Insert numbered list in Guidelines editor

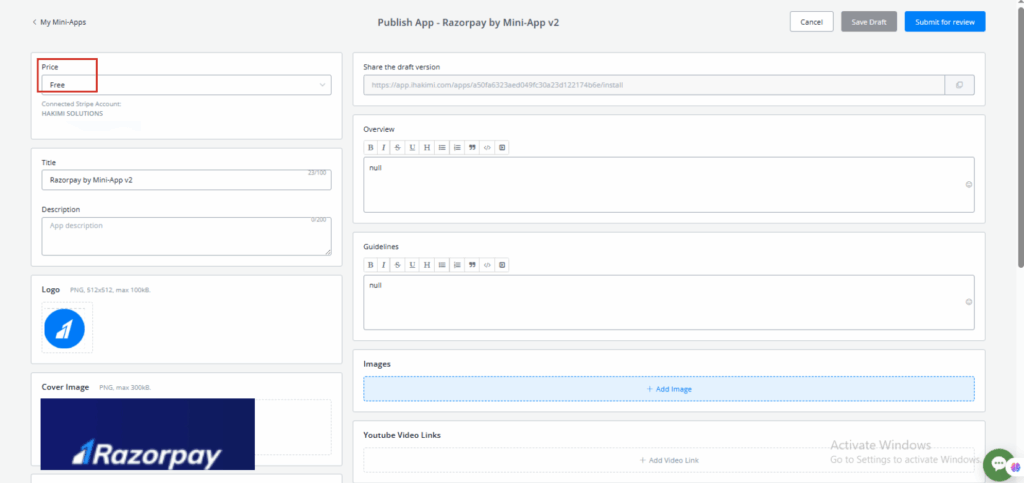coord(457,265)
